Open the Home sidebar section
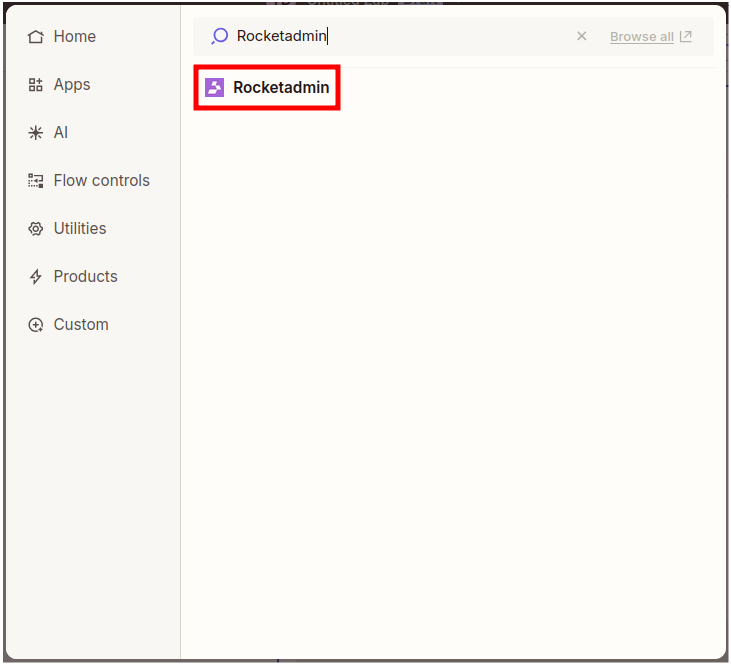Screen dimensions: 731x664 click(x=62, y=36)
